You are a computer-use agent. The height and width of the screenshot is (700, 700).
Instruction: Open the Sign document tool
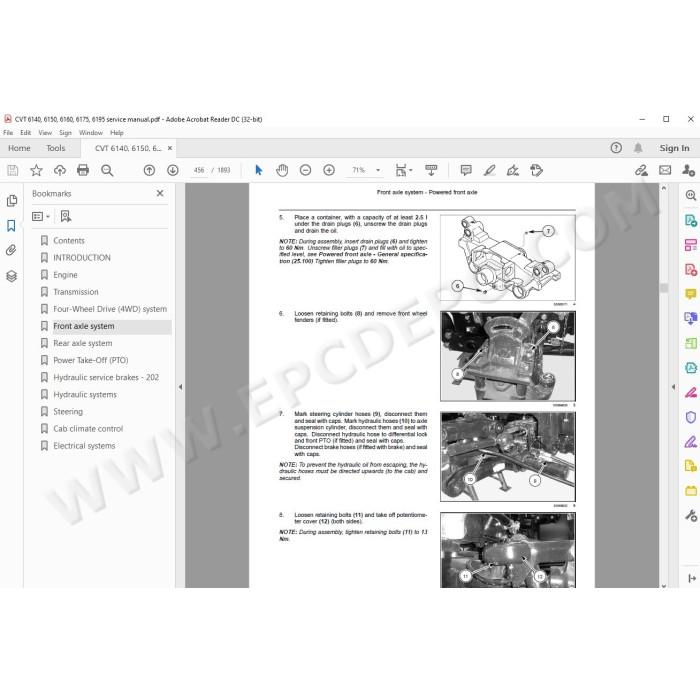pos(513,170)
